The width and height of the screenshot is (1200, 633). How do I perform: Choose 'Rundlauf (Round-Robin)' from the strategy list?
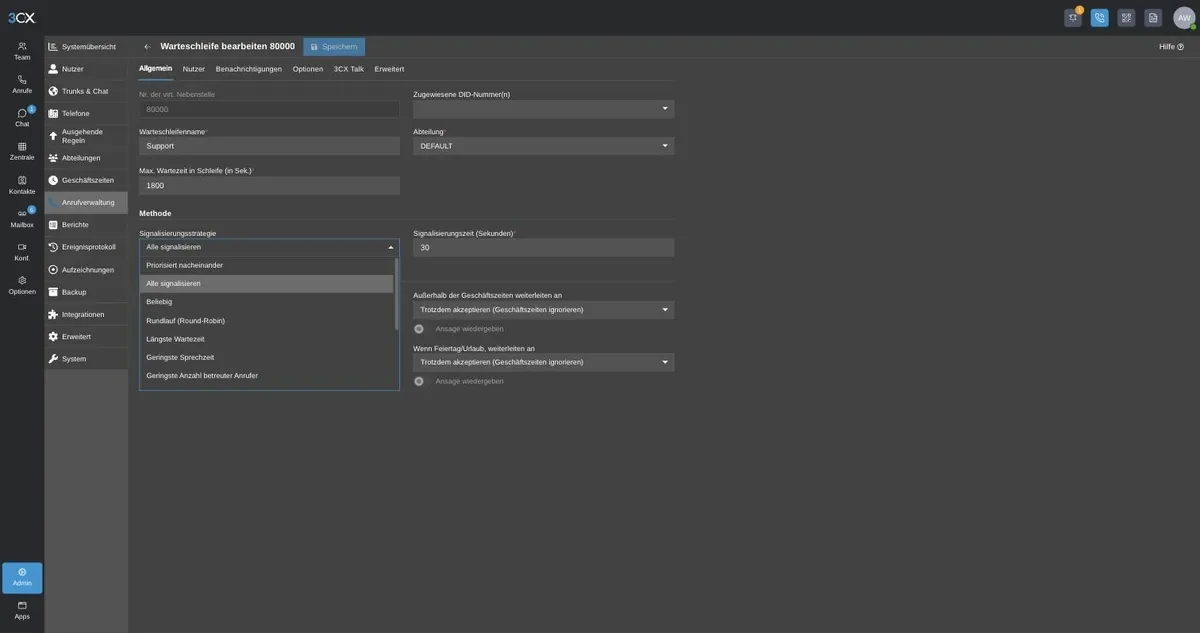point(266,321)
